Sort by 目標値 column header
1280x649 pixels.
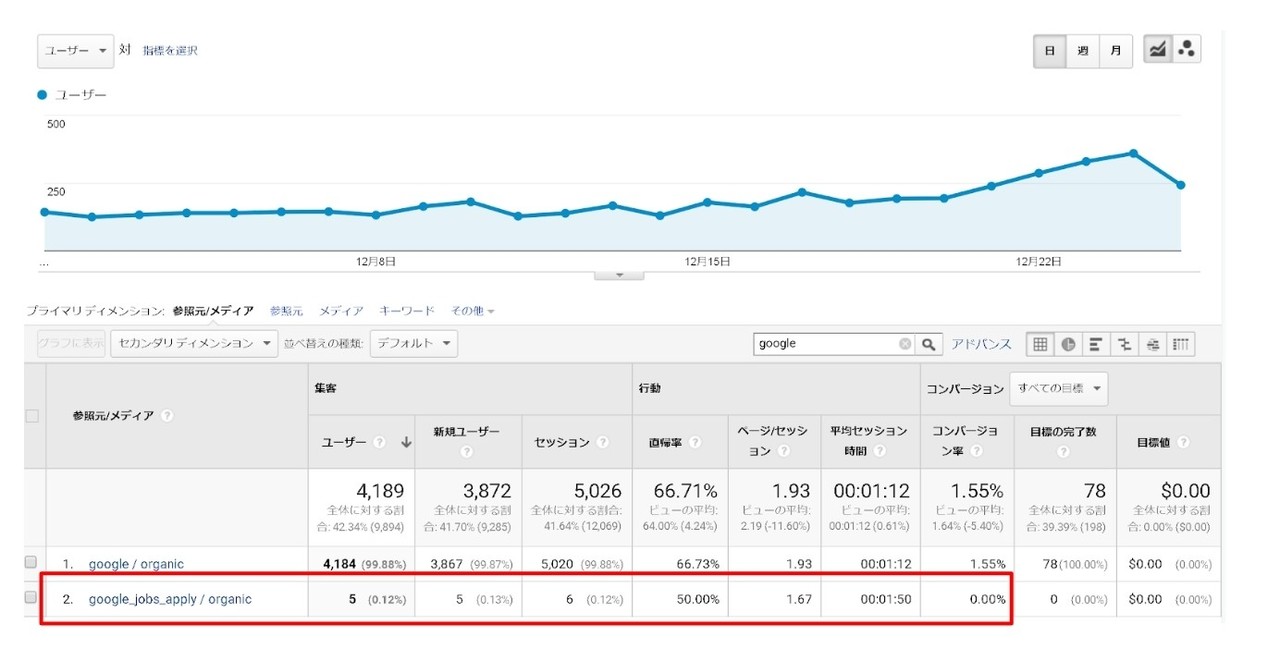click(1156, 442)
